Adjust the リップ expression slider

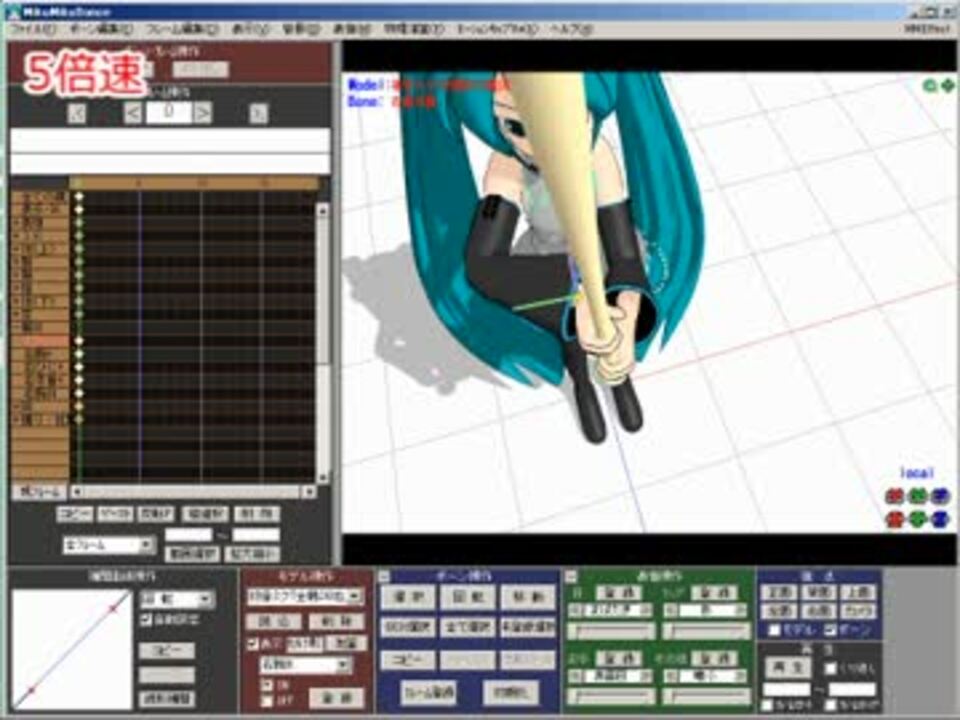click(x=706, y=630)
